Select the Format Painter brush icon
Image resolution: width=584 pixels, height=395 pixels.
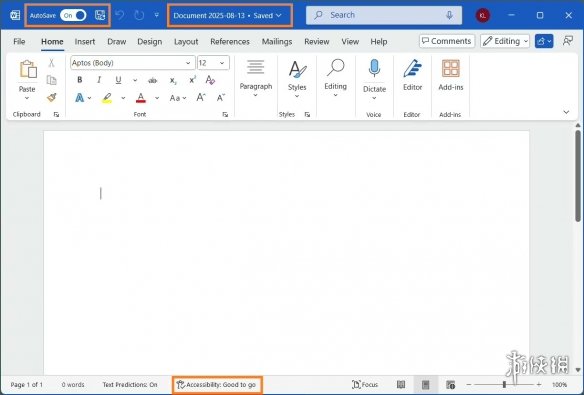[51, 98]
